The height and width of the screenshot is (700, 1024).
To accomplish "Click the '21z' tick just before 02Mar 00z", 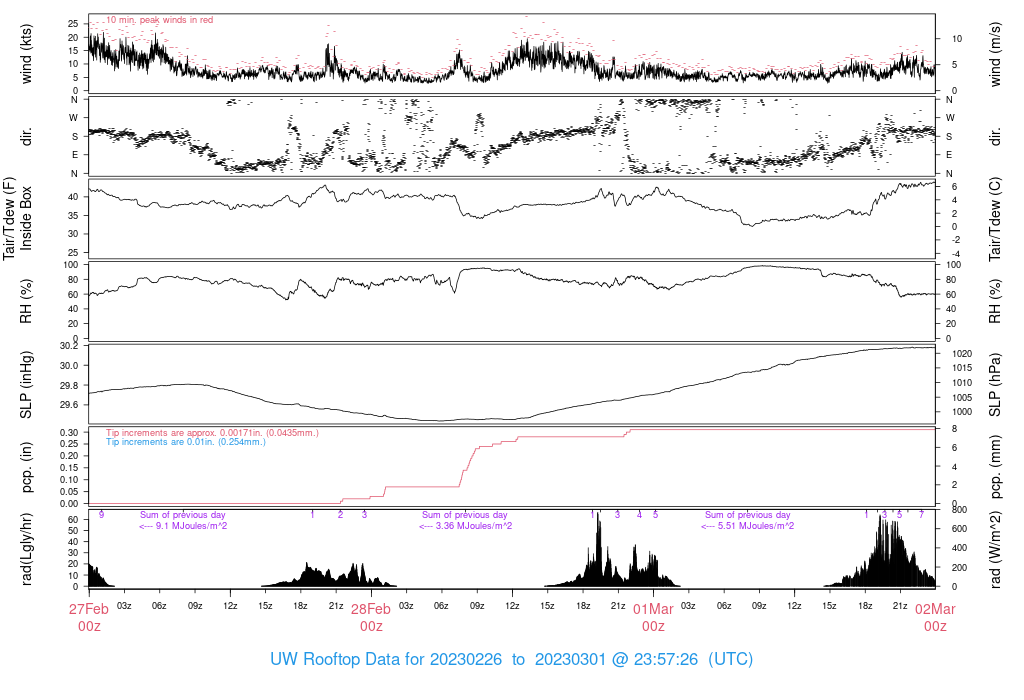I will pos(900,606).
